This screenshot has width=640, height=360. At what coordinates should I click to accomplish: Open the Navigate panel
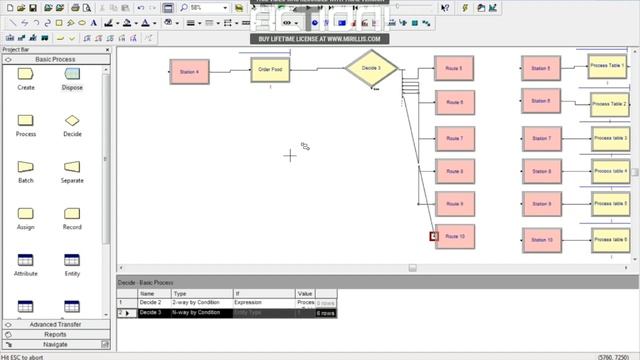tap(56, 345)
